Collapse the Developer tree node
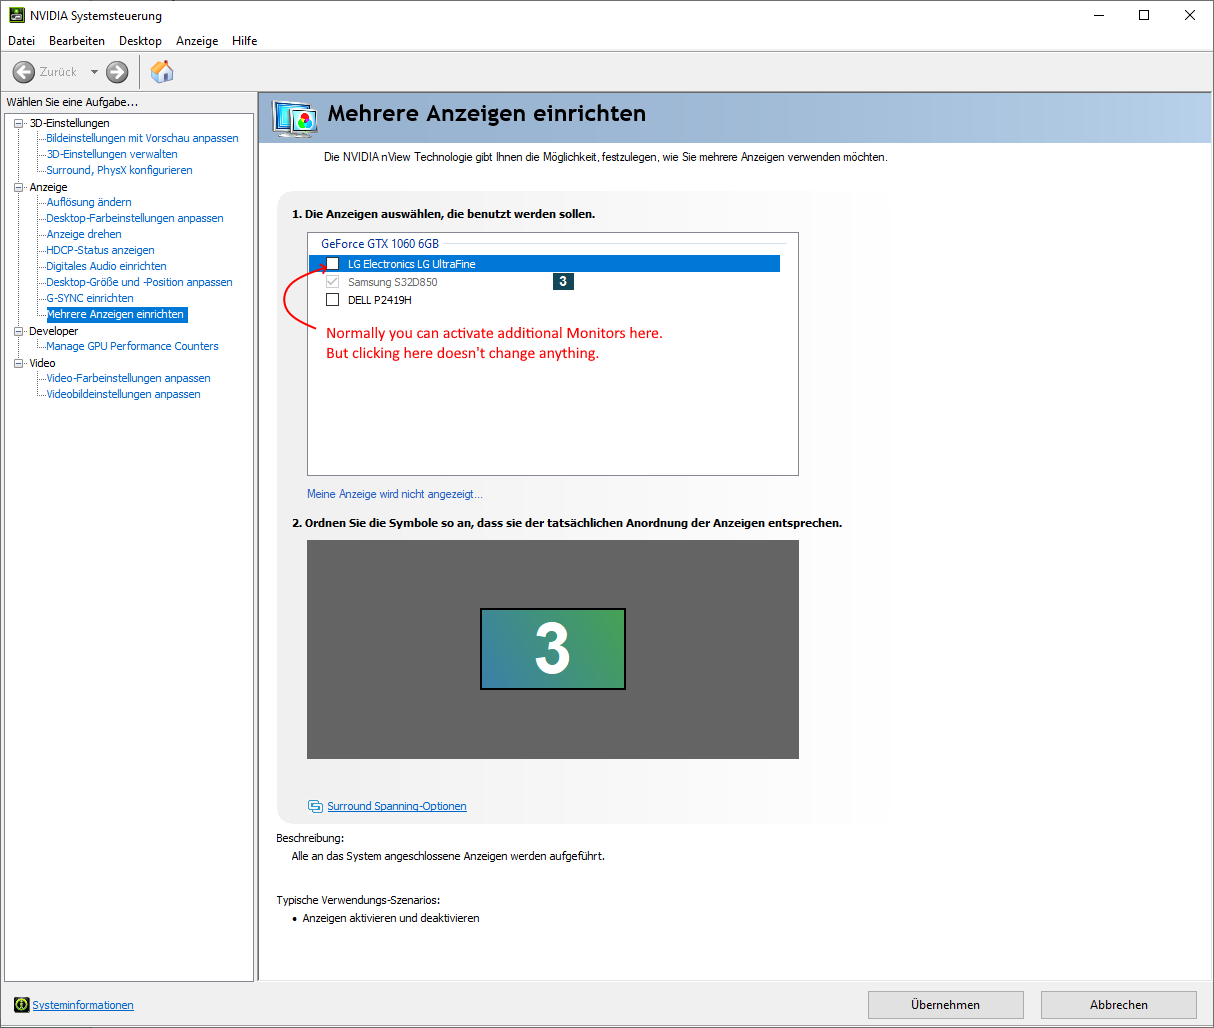 click(x=18, y=331)
